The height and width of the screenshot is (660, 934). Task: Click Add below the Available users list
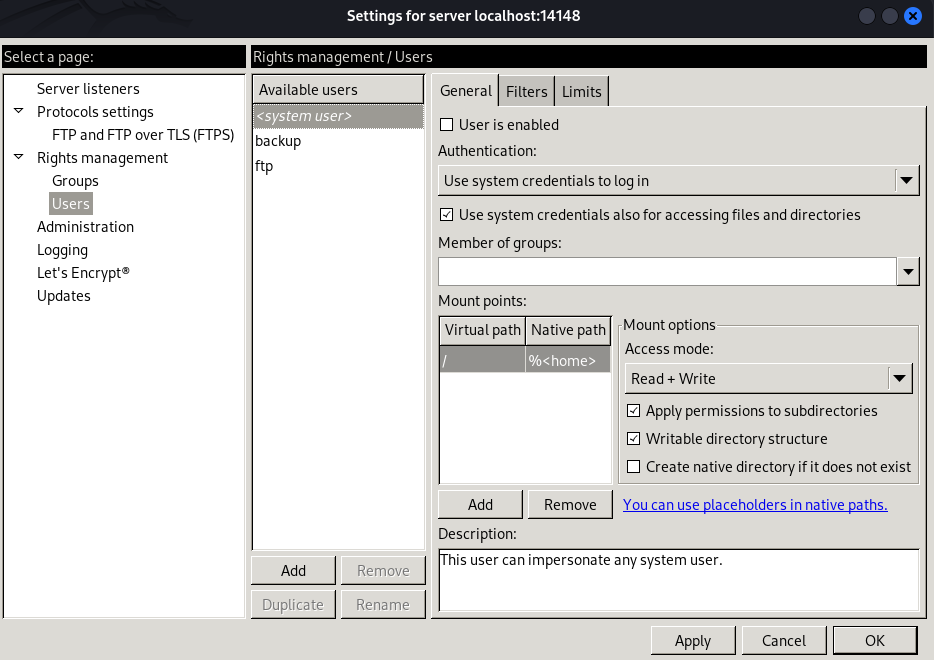point(293,571)
